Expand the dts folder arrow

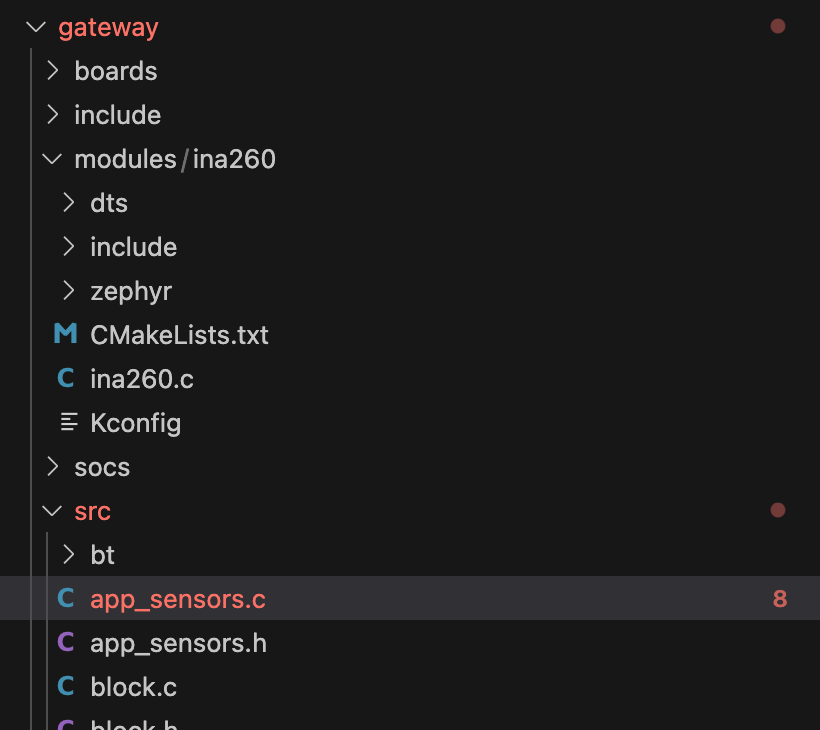click(x=68, y=202)
